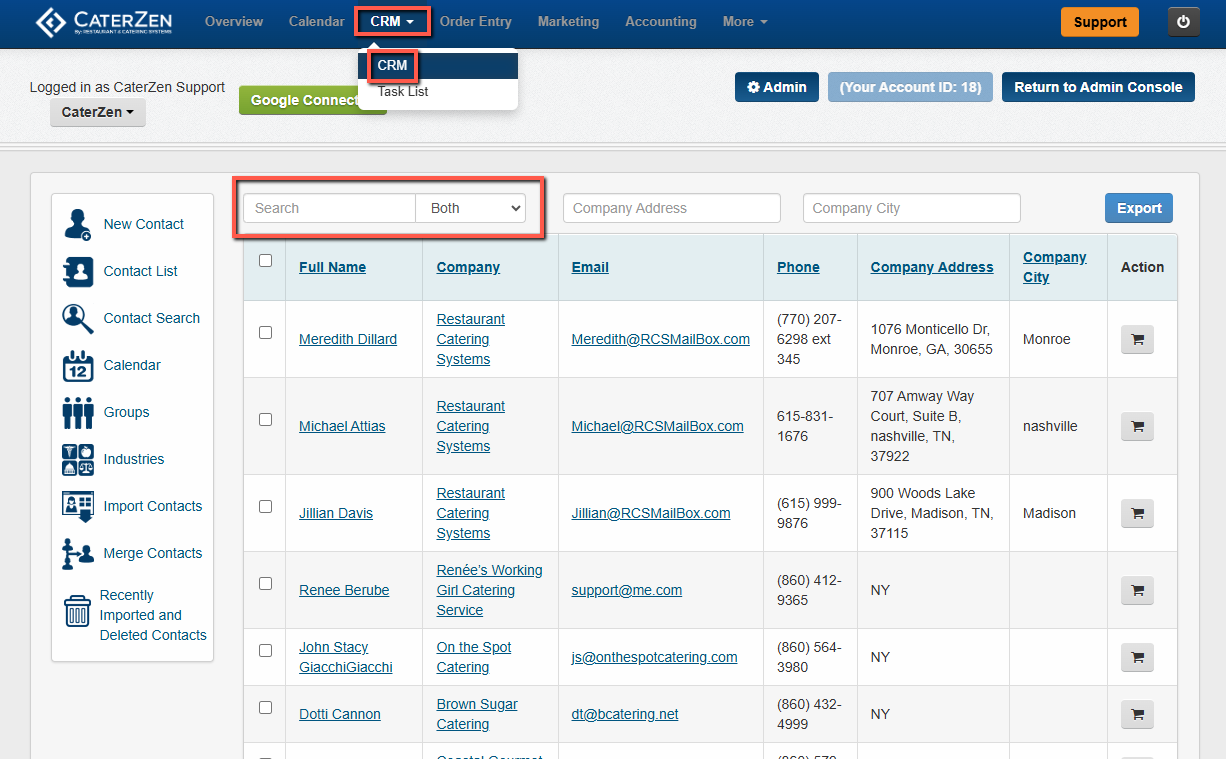
Task: Click the CaterZen logo icon
Action: tap(51, 21)
